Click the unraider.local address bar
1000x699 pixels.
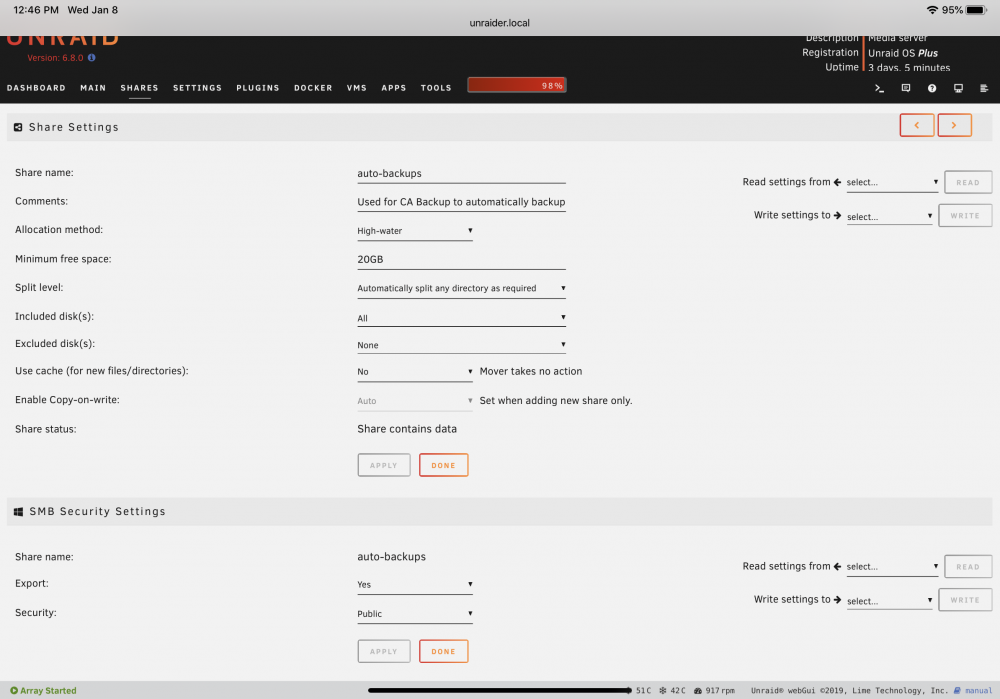[499, 23]
